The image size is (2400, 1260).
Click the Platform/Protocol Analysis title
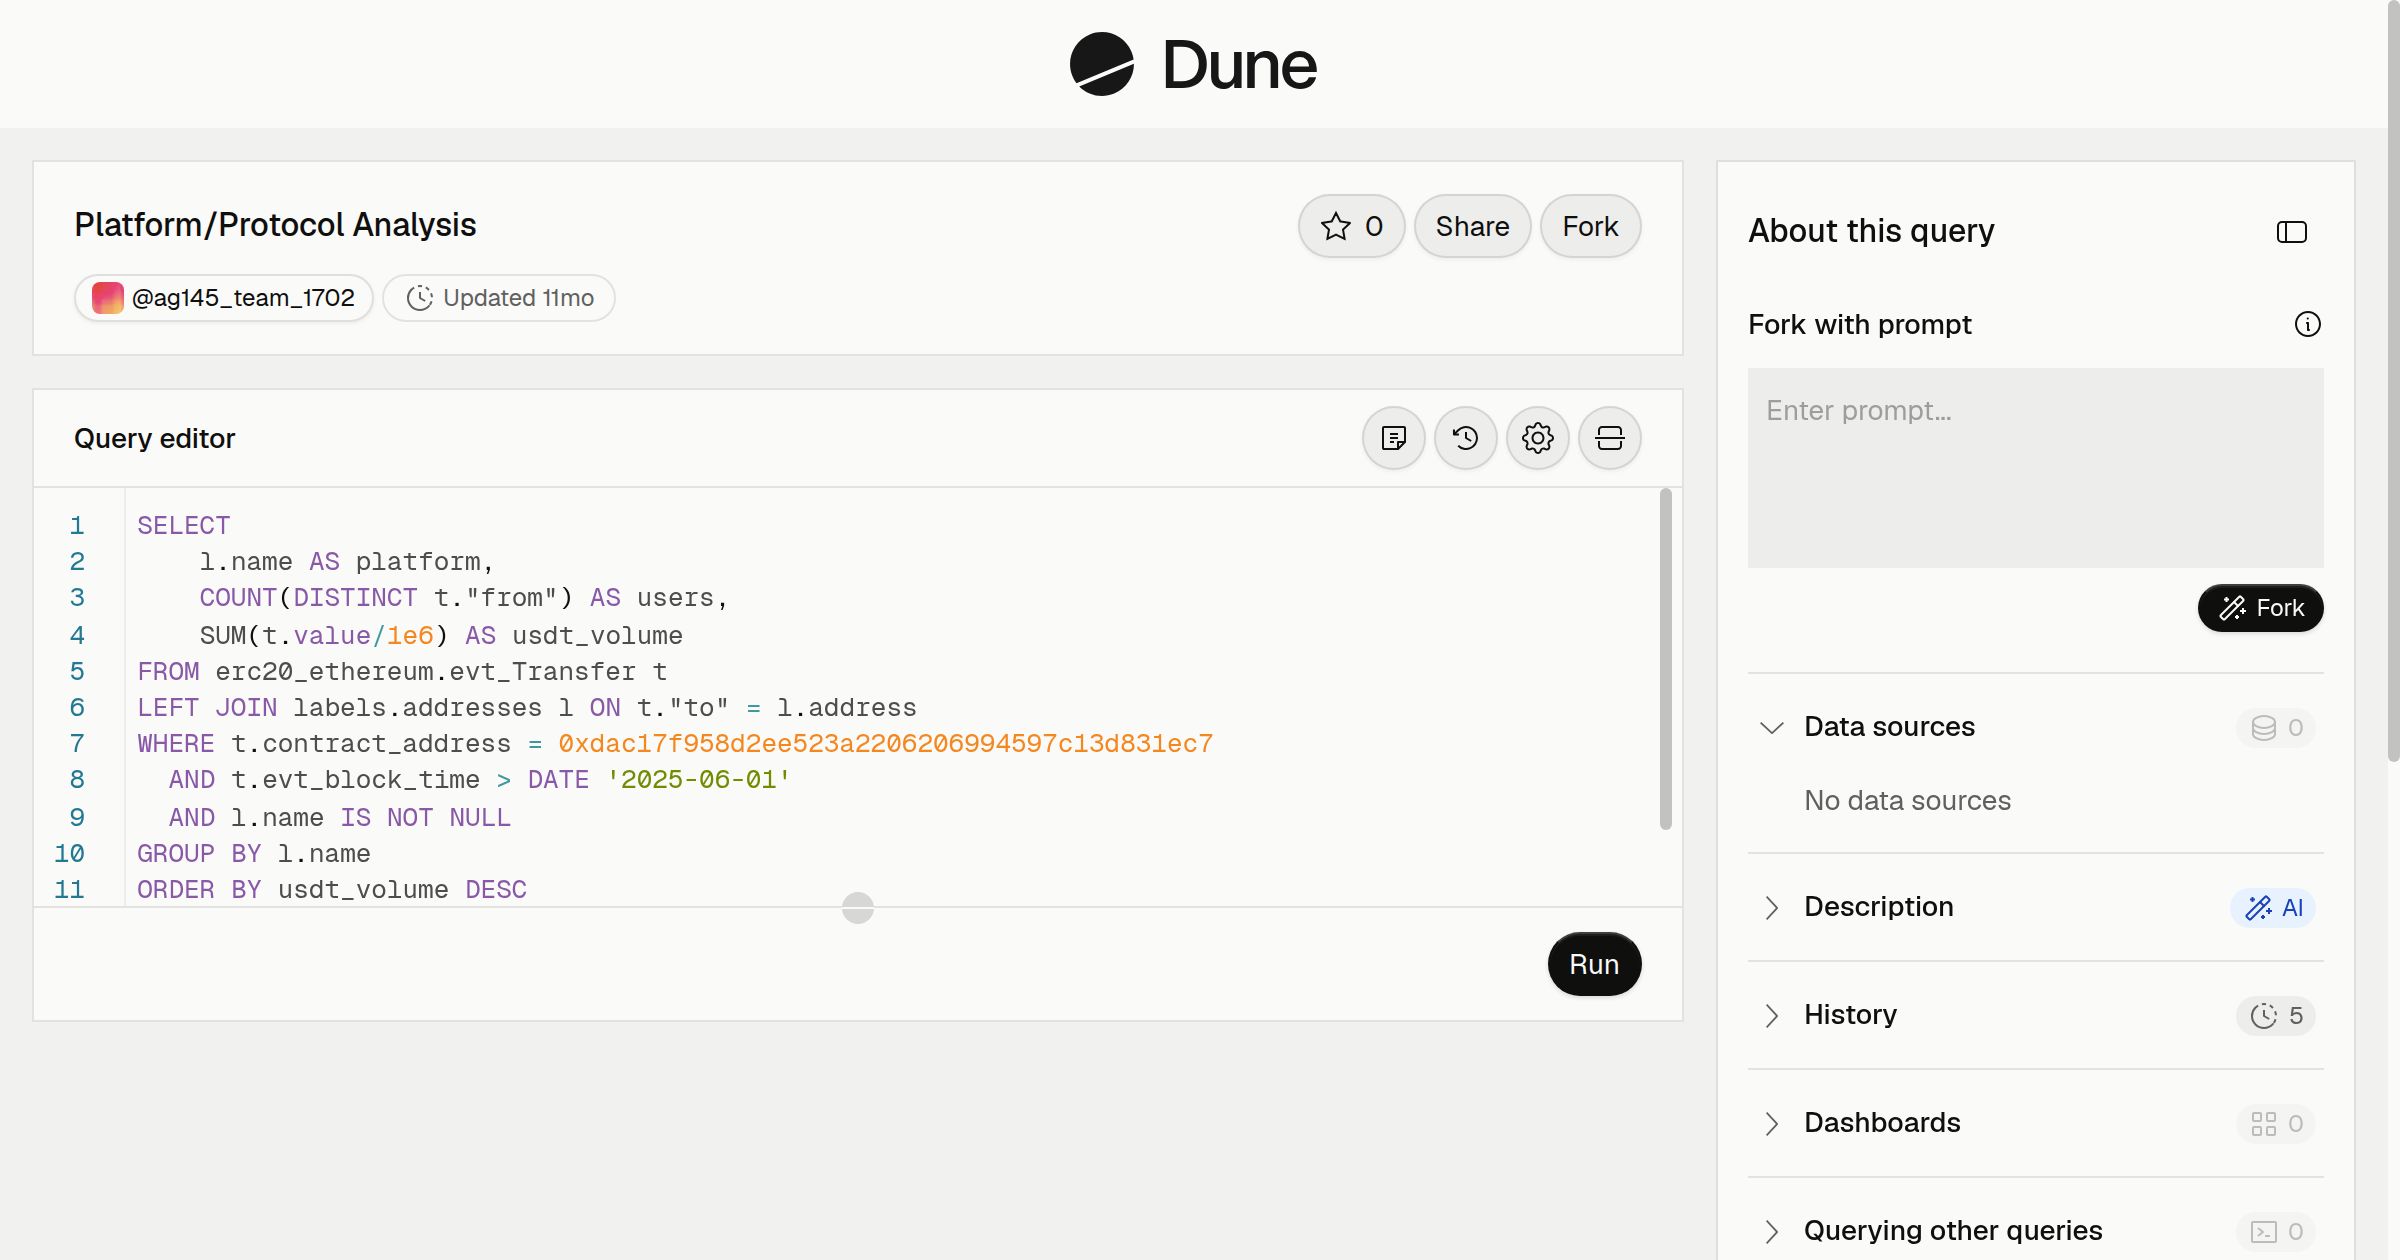pos(275,225)
